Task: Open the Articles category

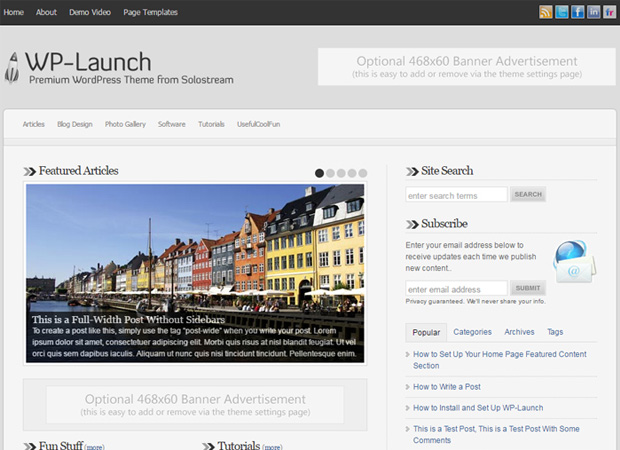Action: click(x=34, y=124)
